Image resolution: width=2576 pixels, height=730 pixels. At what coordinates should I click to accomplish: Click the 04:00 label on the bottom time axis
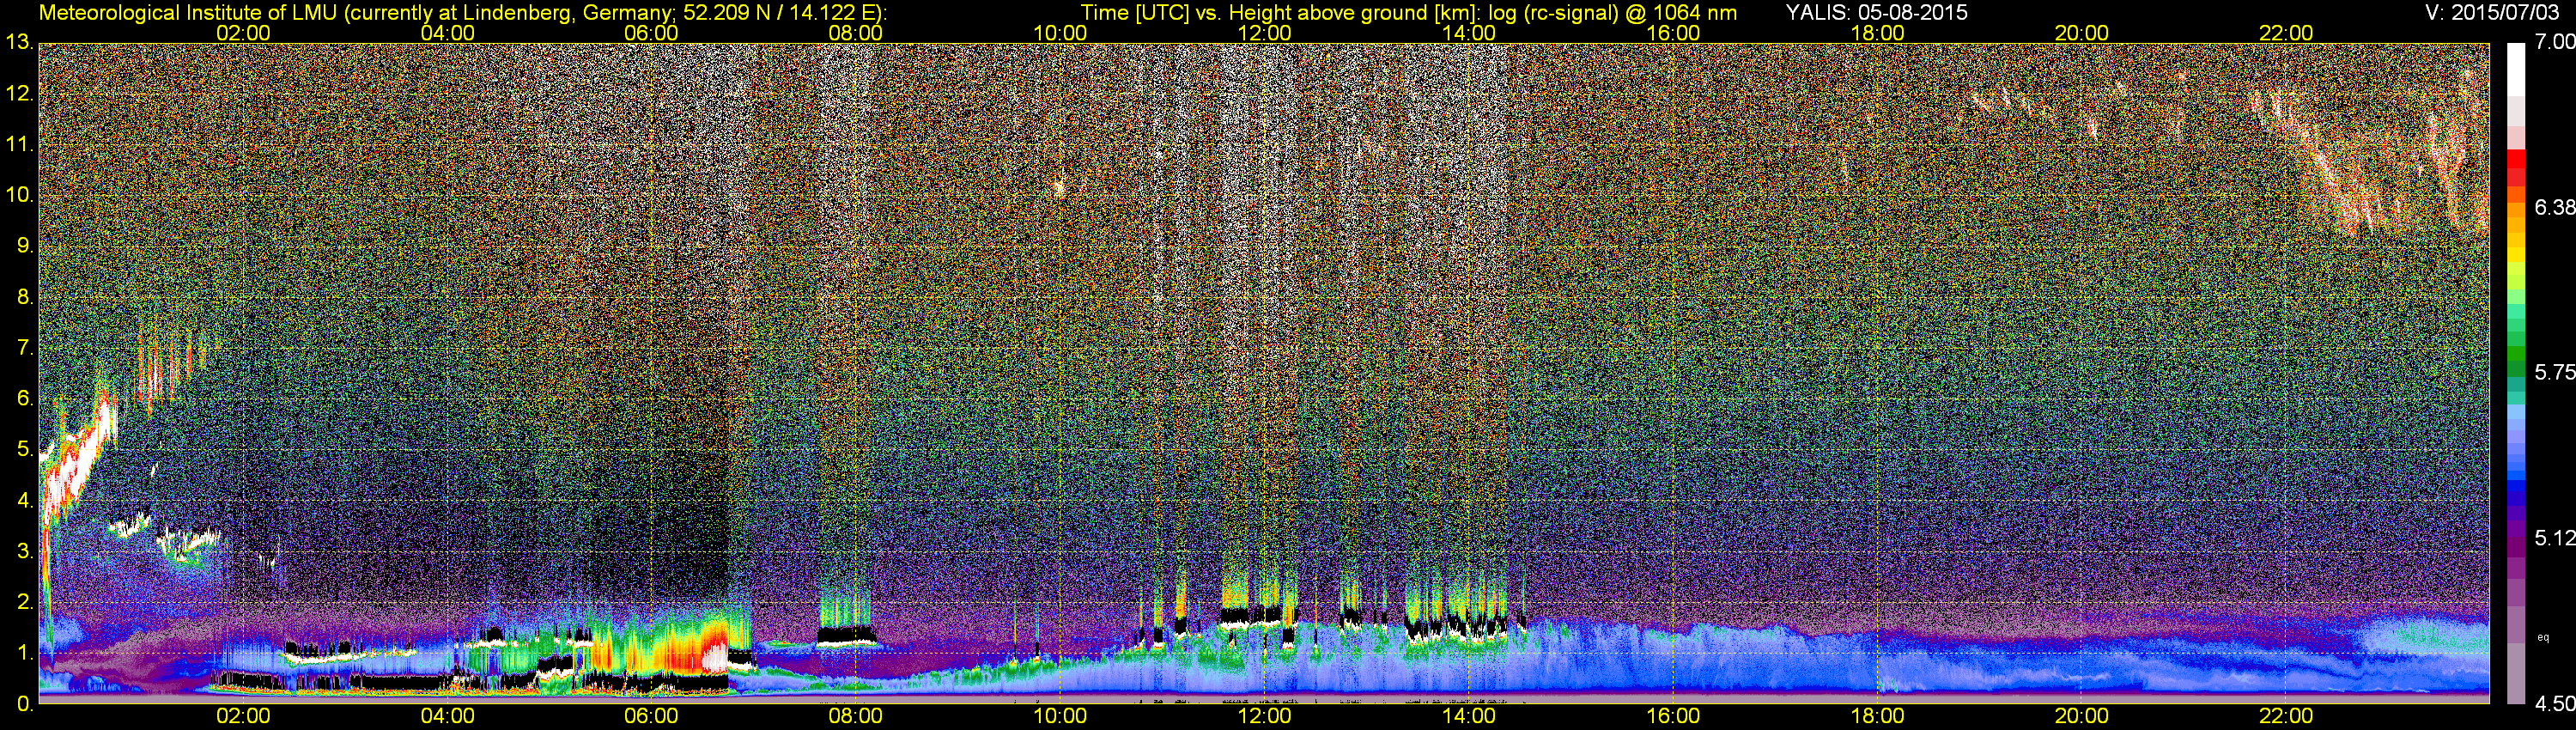[447, 717]
